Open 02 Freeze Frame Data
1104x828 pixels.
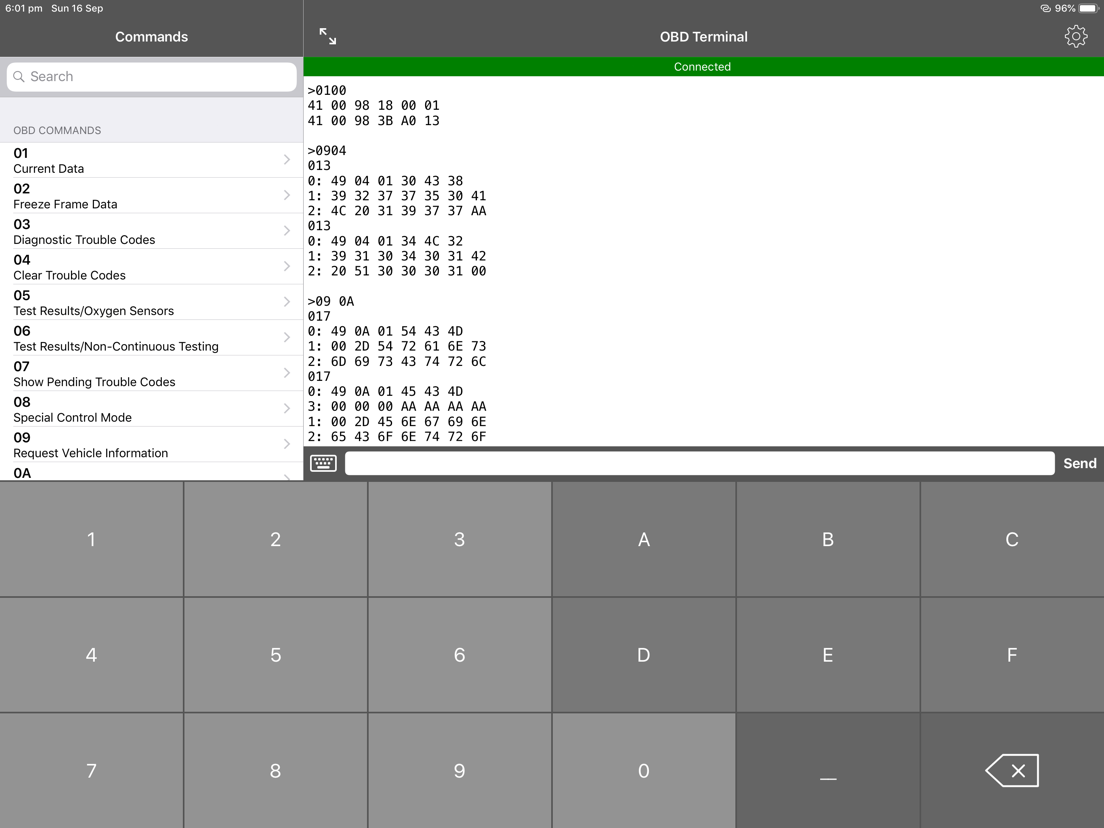click(151, 196)
